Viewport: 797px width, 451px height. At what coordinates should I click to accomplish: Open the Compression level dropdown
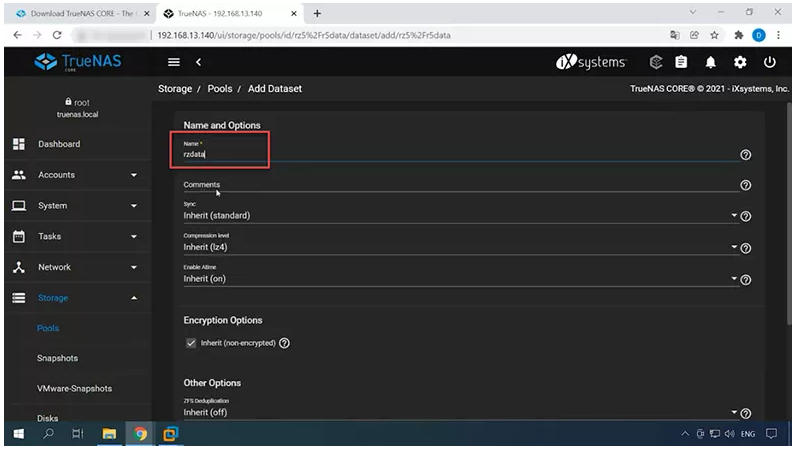click(x=461, y=247)
